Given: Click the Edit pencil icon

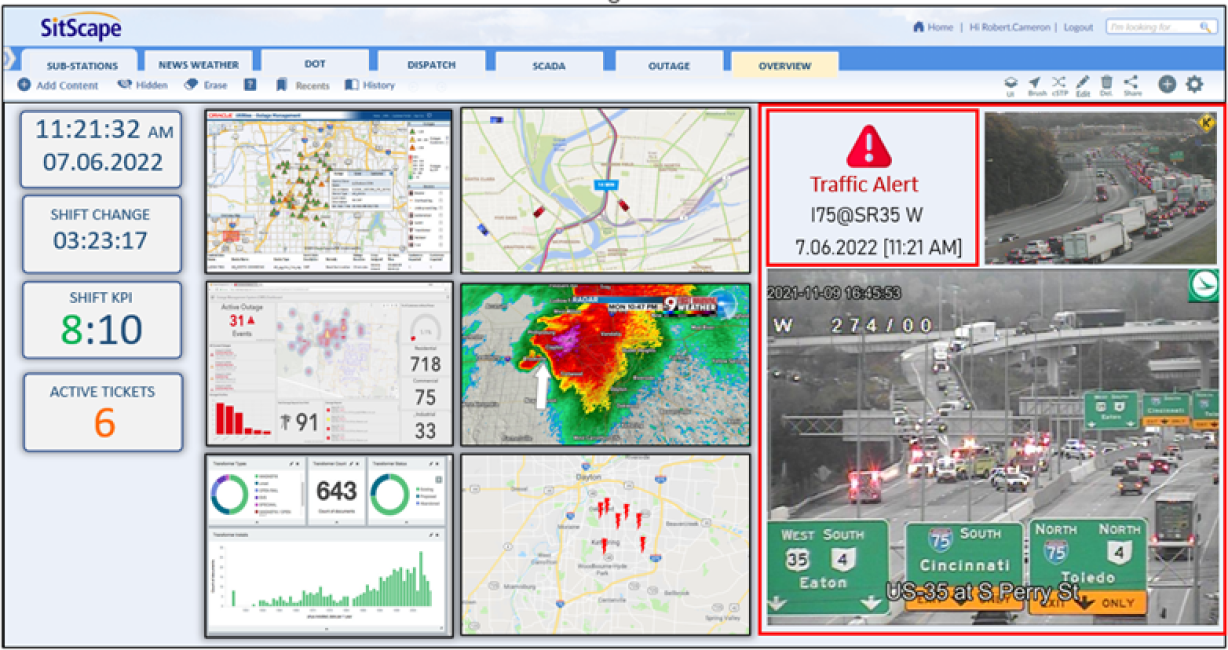Looking at the screenshot, I should pyautogui.click(x=1083, y=84).
